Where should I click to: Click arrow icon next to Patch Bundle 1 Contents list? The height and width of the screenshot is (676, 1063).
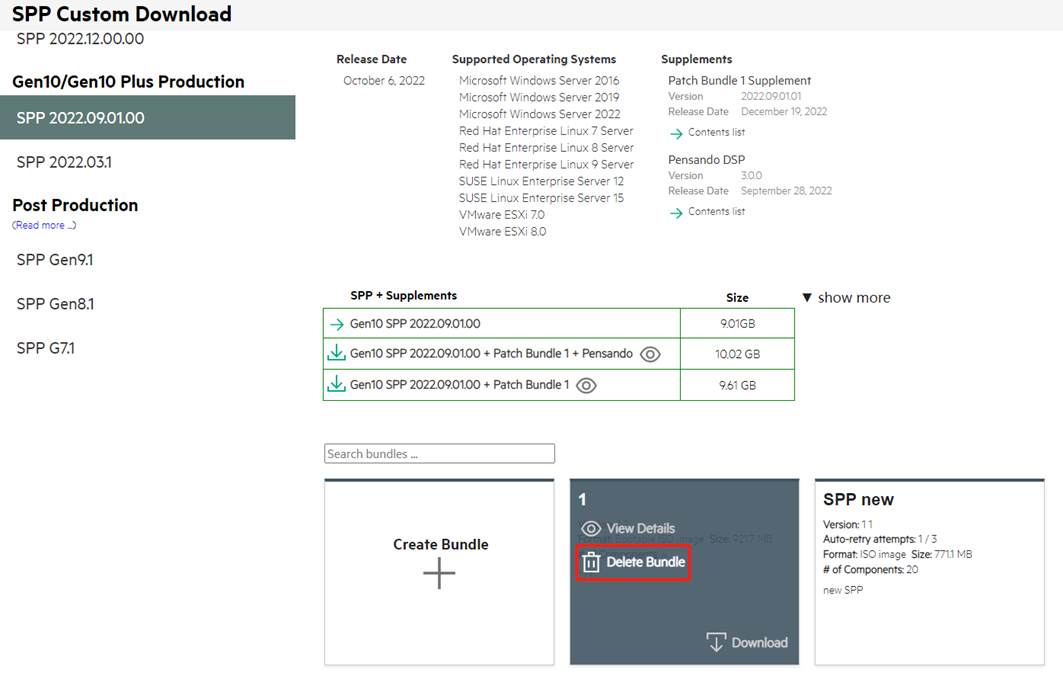[x=676, y=133]
